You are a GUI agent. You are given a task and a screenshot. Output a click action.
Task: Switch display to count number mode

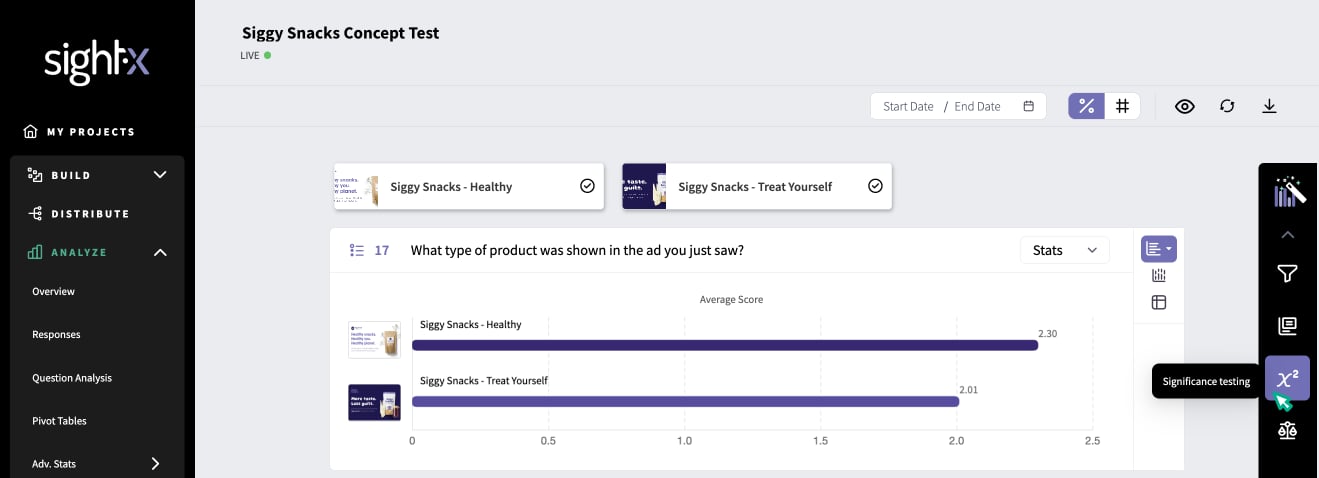[1123, 106]
